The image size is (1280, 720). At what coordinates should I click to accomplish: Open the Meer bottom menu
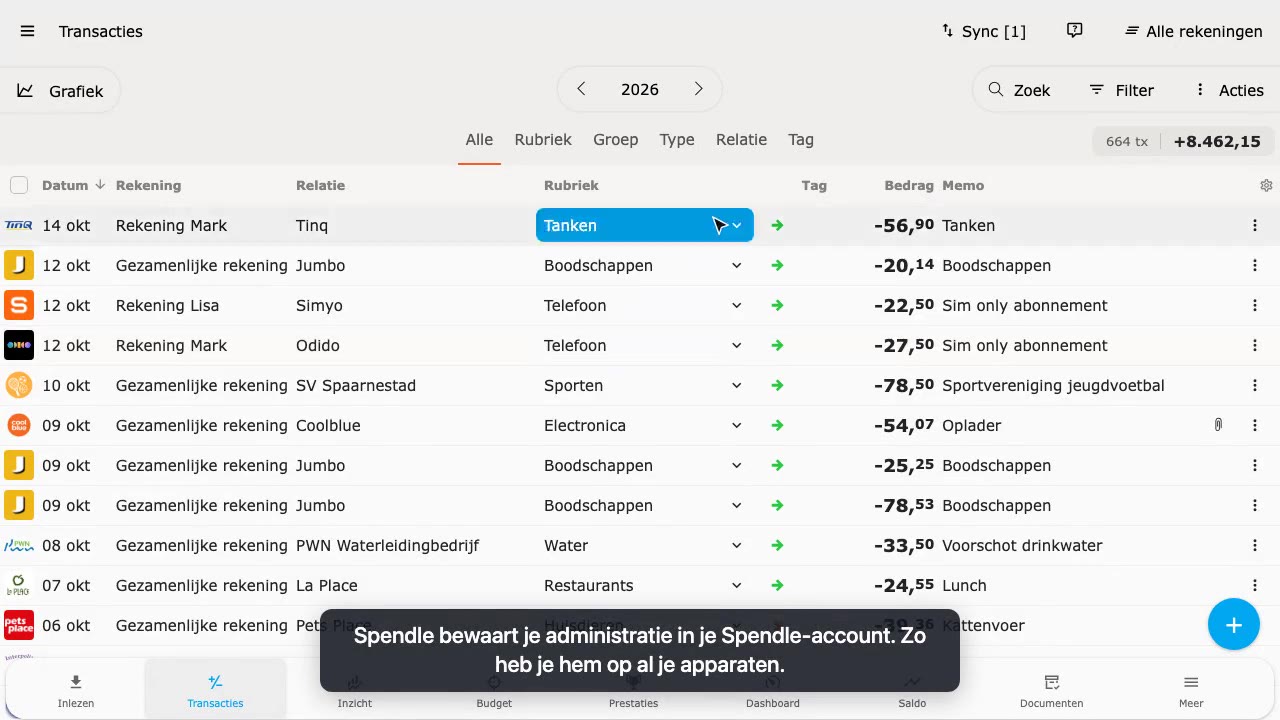[1191, 691]
